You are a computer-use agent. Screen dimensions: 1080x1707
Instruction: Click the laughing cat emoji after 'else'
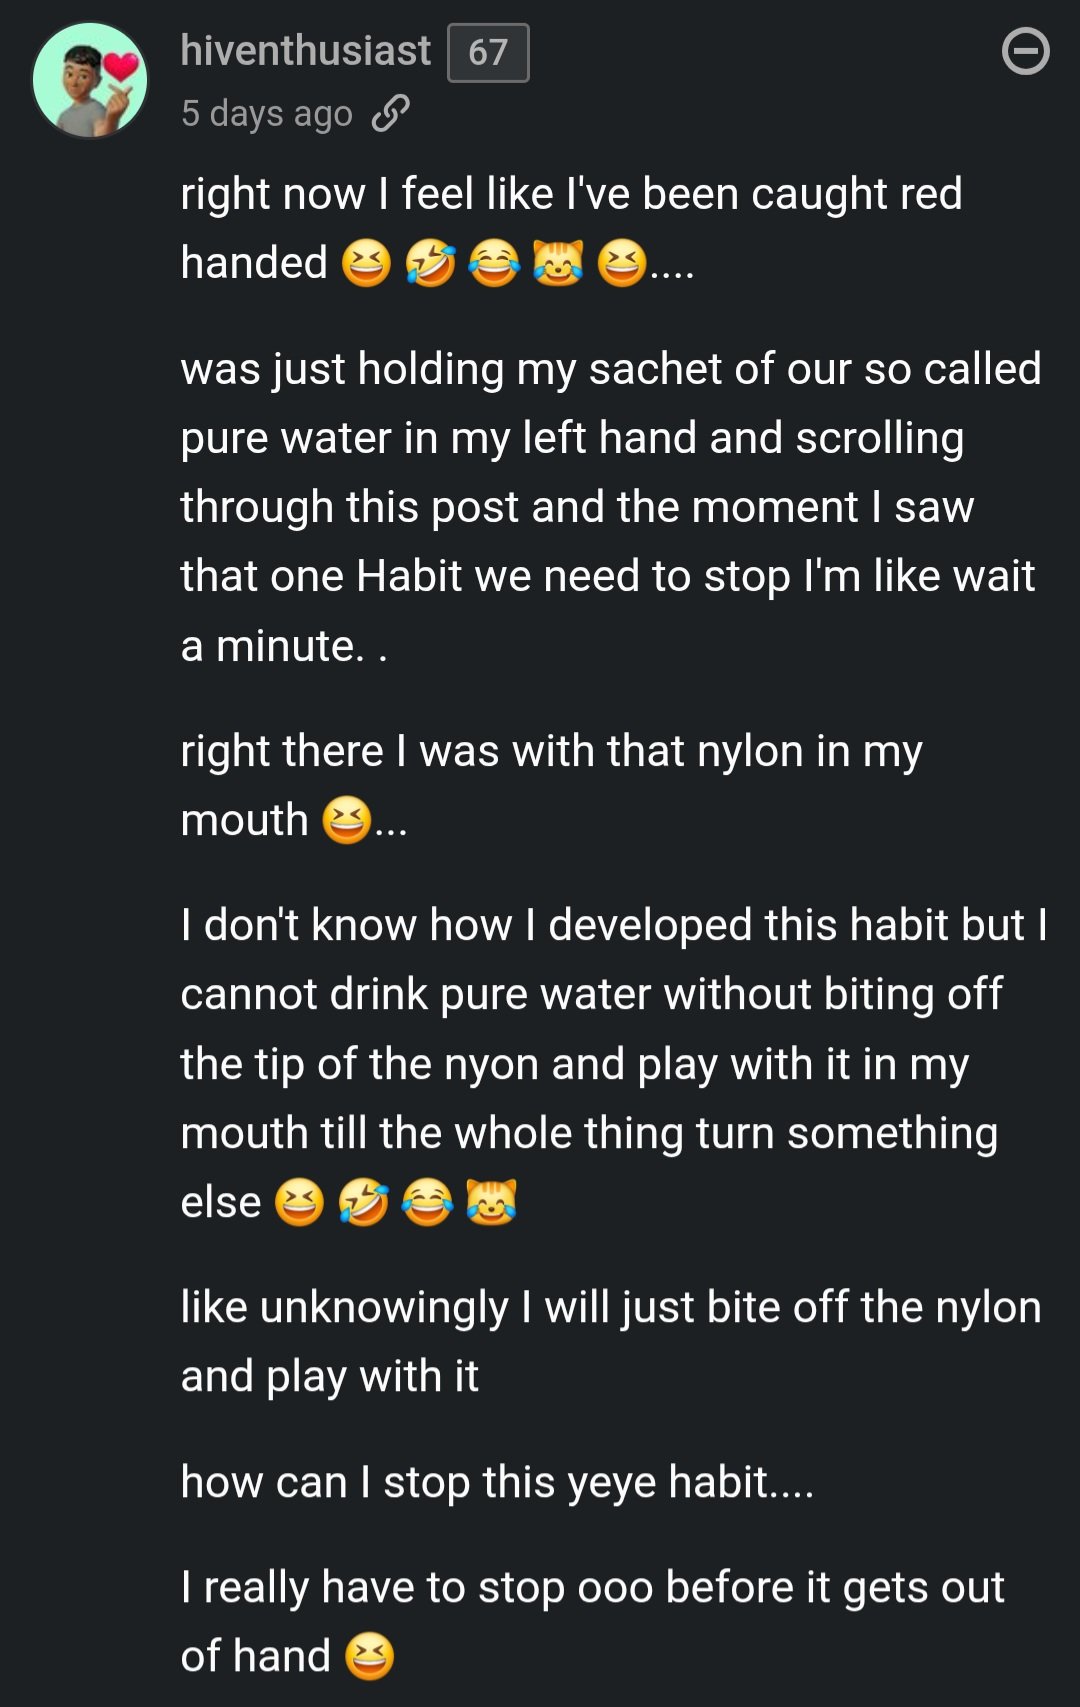(491, 1203)
